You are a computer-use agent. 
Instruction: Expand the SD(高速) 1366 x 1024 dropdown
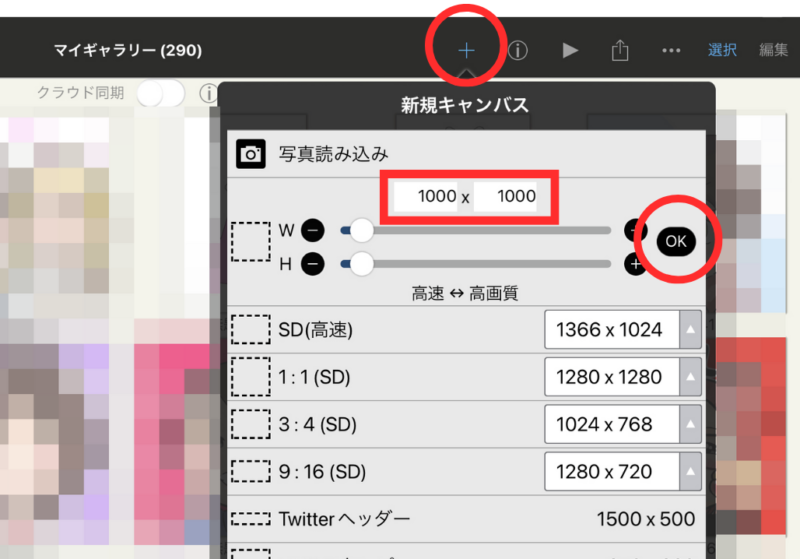coord(691,329)
